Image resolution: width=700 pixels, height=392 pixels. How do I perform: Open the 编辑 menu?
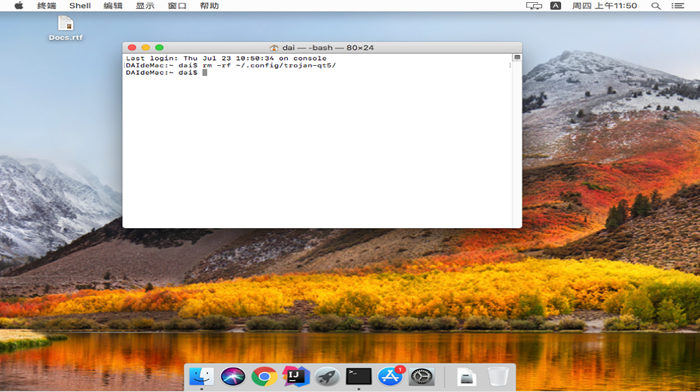pyautogui.click(x=112, y=6)
